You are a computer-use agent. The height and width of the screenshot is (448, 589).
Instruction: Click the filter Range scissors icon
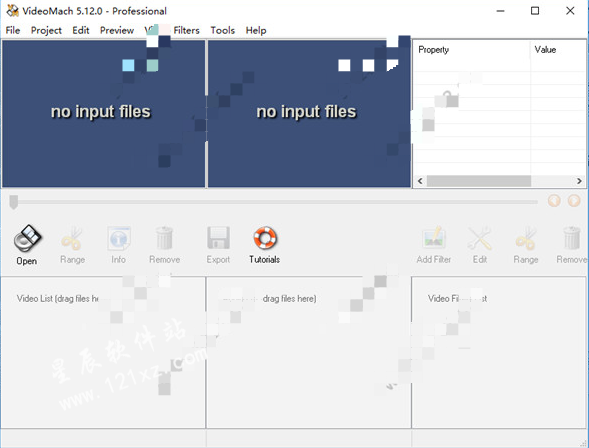(526, 238)
